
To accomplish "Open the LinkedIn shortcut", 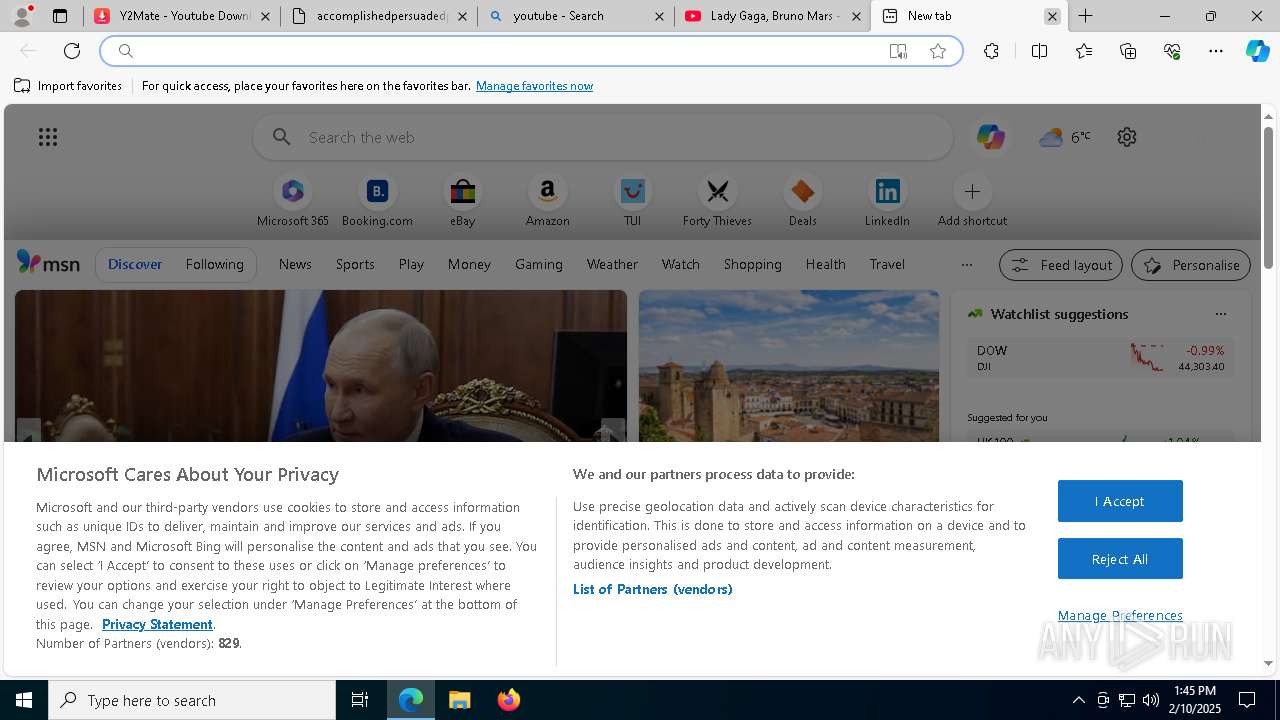I will pyautogui.click(x=887, y=201).
